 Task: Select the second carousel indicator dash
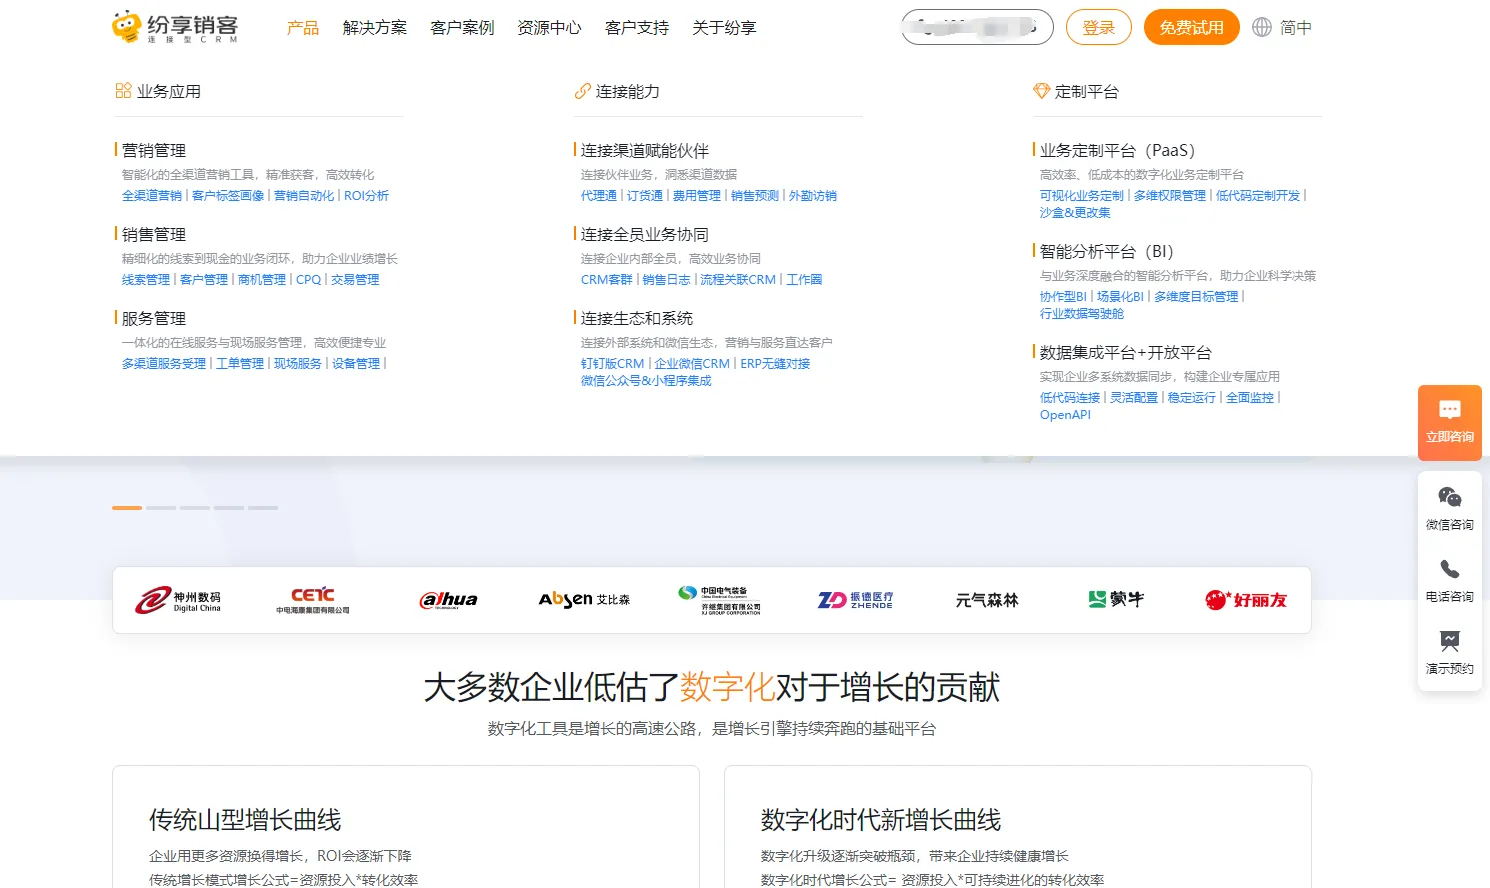pyautogui.click(x=161, y=508)
